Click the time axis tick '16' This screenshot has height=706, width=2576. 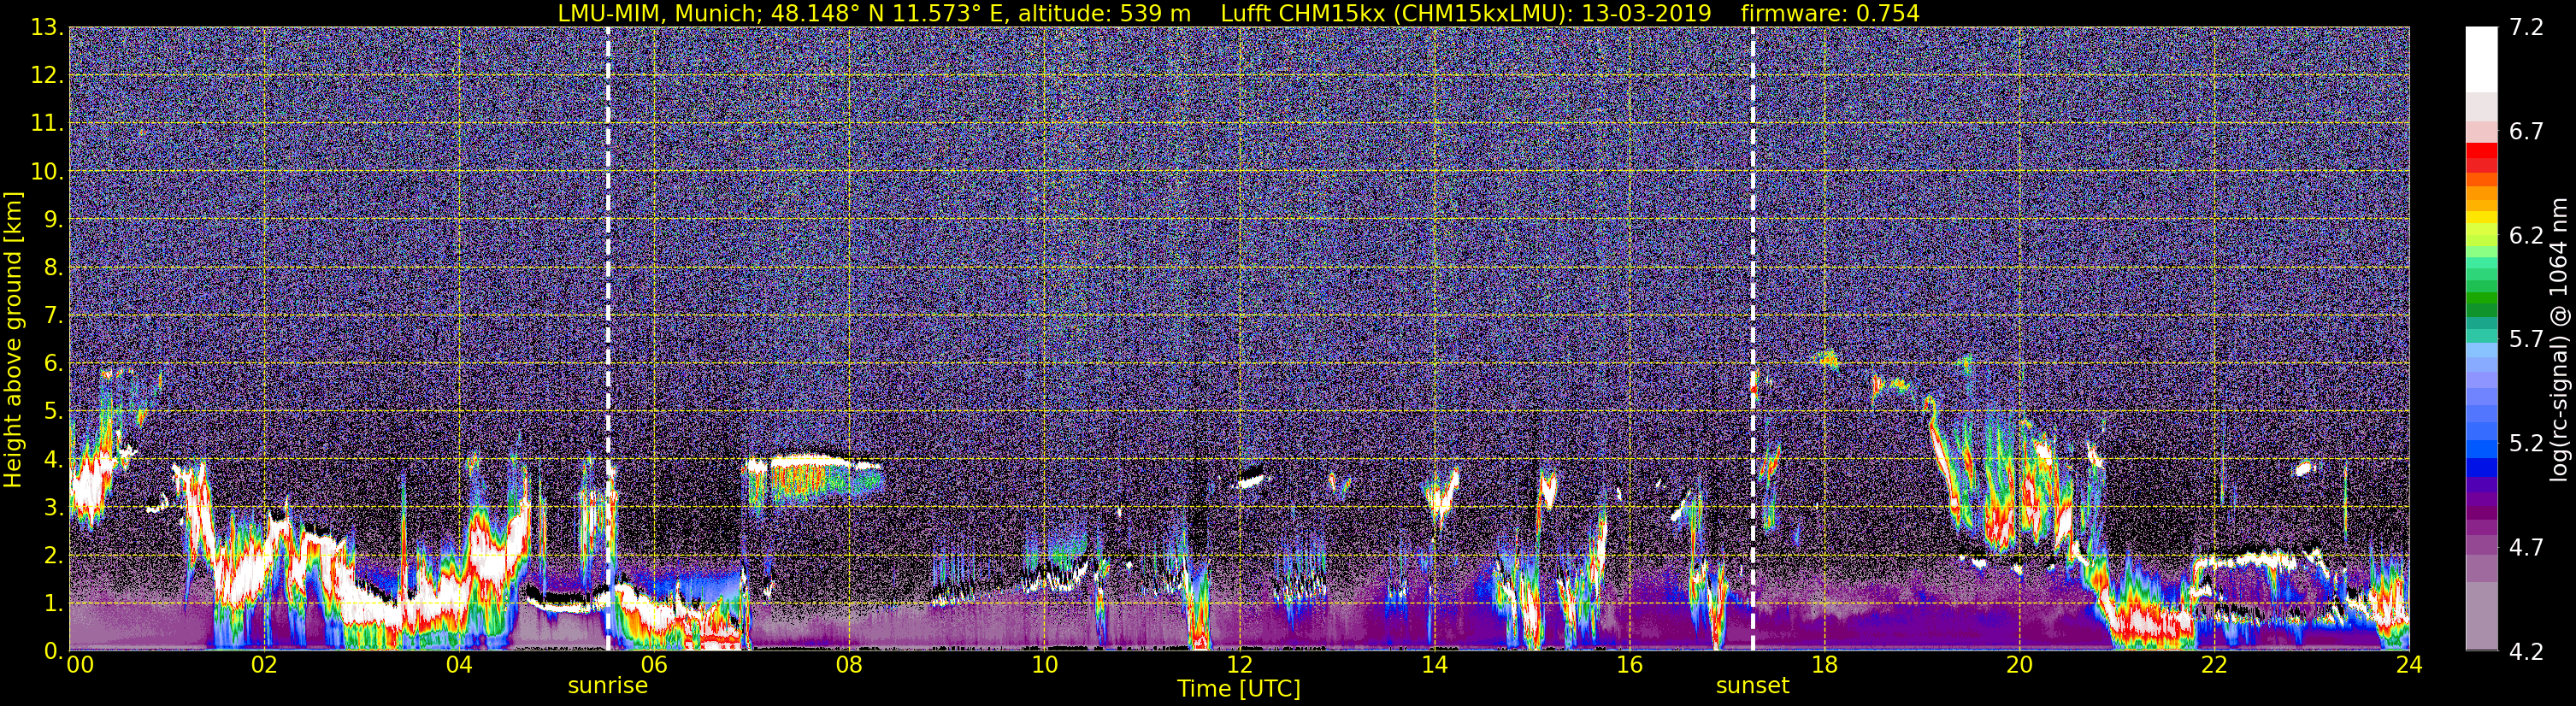[1629, 664]
